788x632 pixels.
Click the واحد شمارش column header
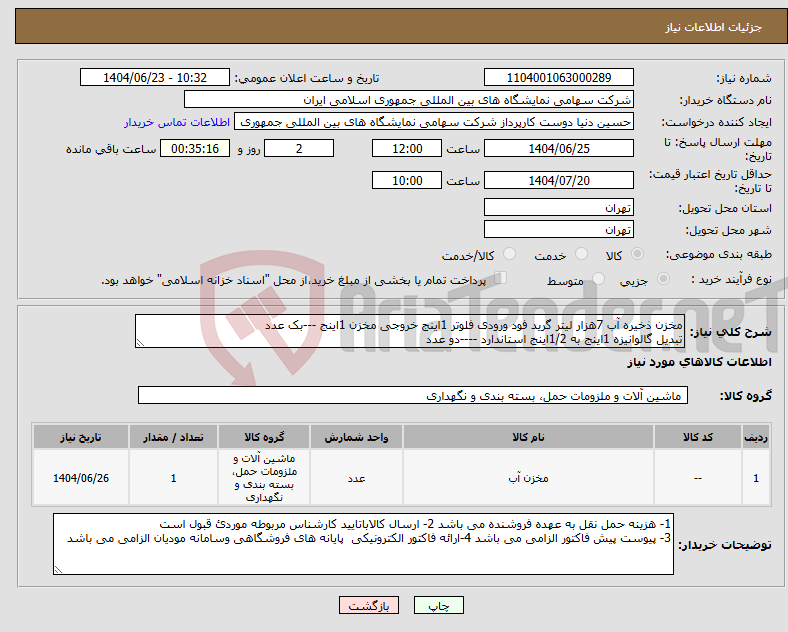pyautogui.click(x=356, y=437)
